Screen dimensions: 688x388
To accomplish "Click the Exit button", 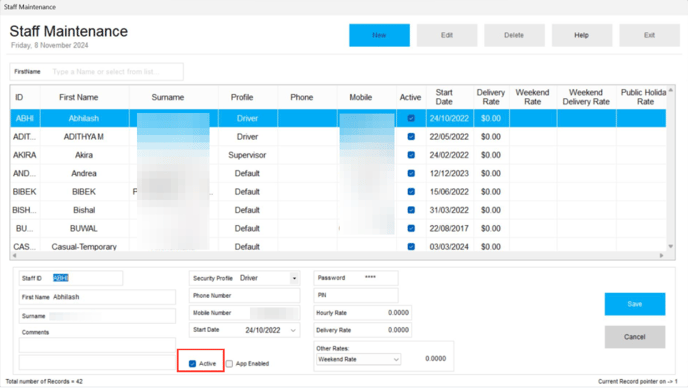I will coord(649,35).
